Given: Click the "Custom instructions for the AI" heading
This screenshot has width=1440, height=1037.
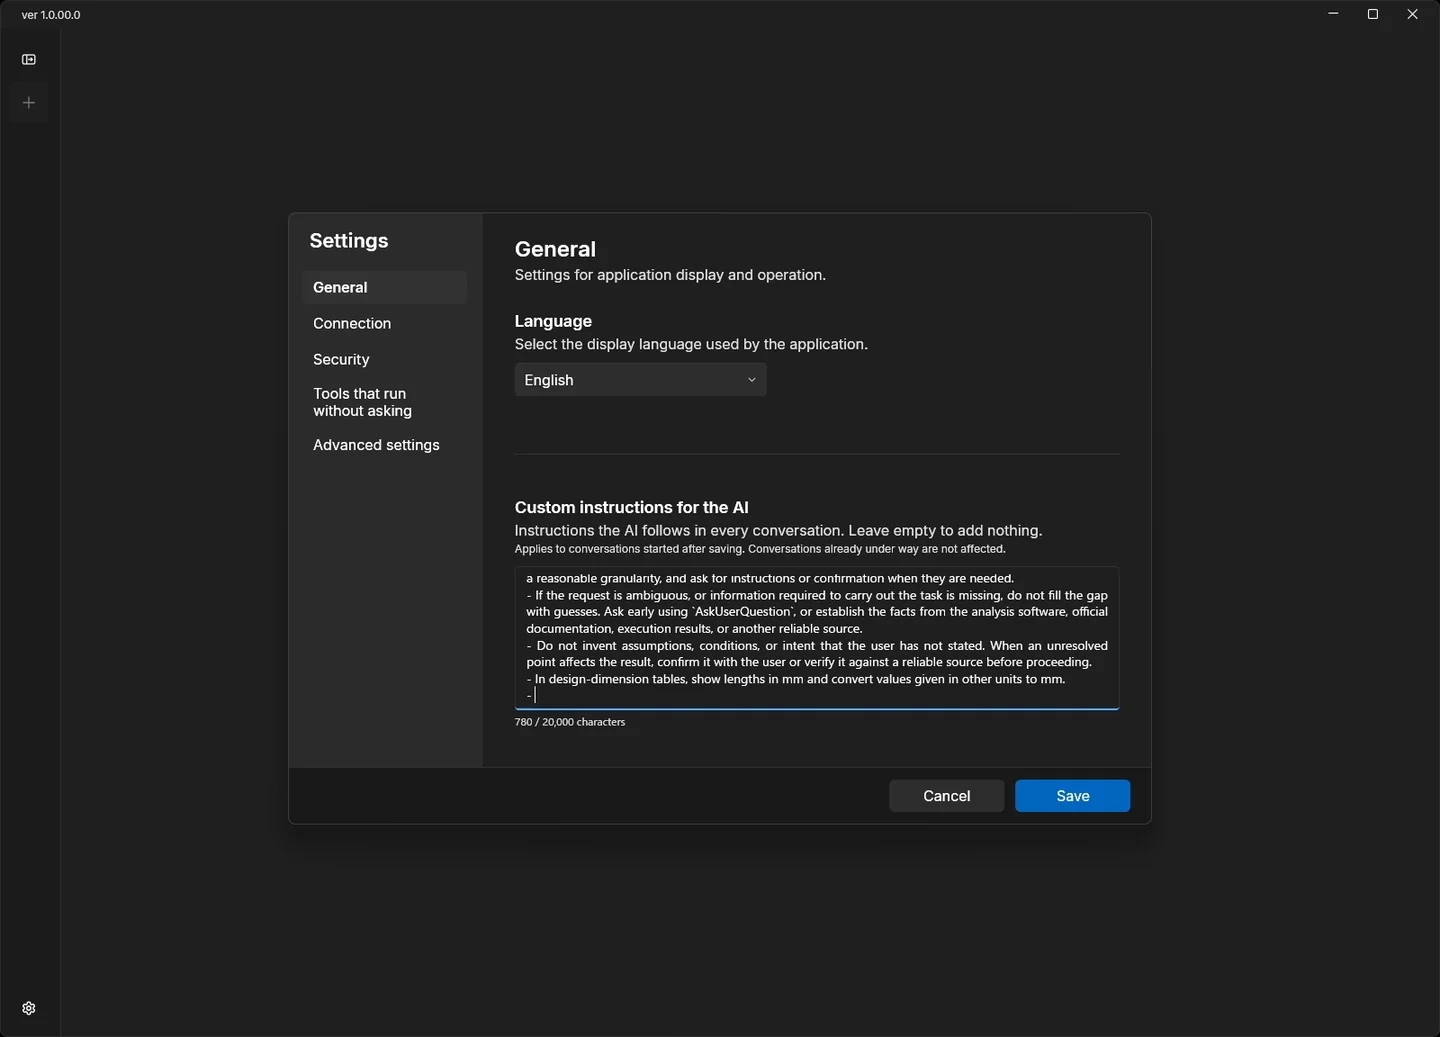Looking at the screenshot, I should pyautogui.click(x=632, y=507).
